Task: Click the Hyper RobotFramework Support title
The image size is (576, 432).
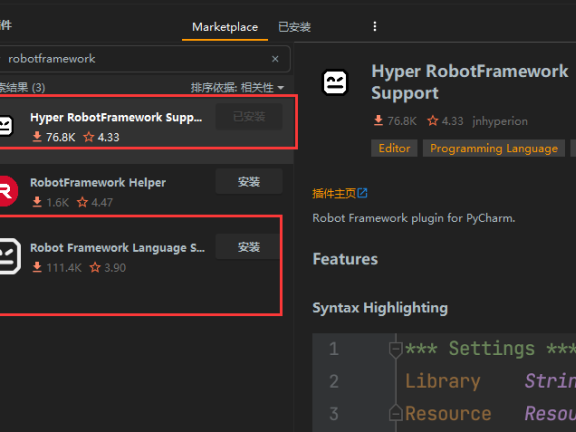Action: pos(469,82)
